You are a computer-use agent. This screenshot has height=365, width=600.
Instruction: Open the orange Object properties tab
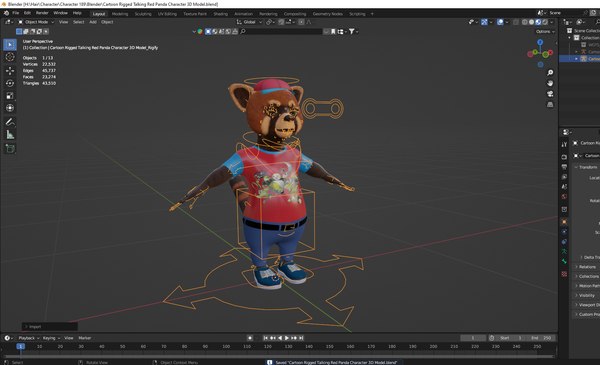coord(564,222)
